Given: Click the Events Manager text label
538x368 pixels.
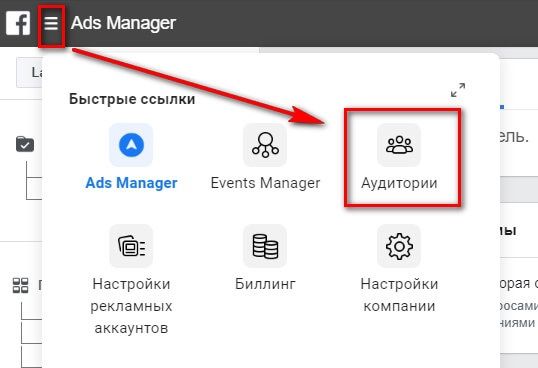Looking at the screenshot, I should click(265, 183).
